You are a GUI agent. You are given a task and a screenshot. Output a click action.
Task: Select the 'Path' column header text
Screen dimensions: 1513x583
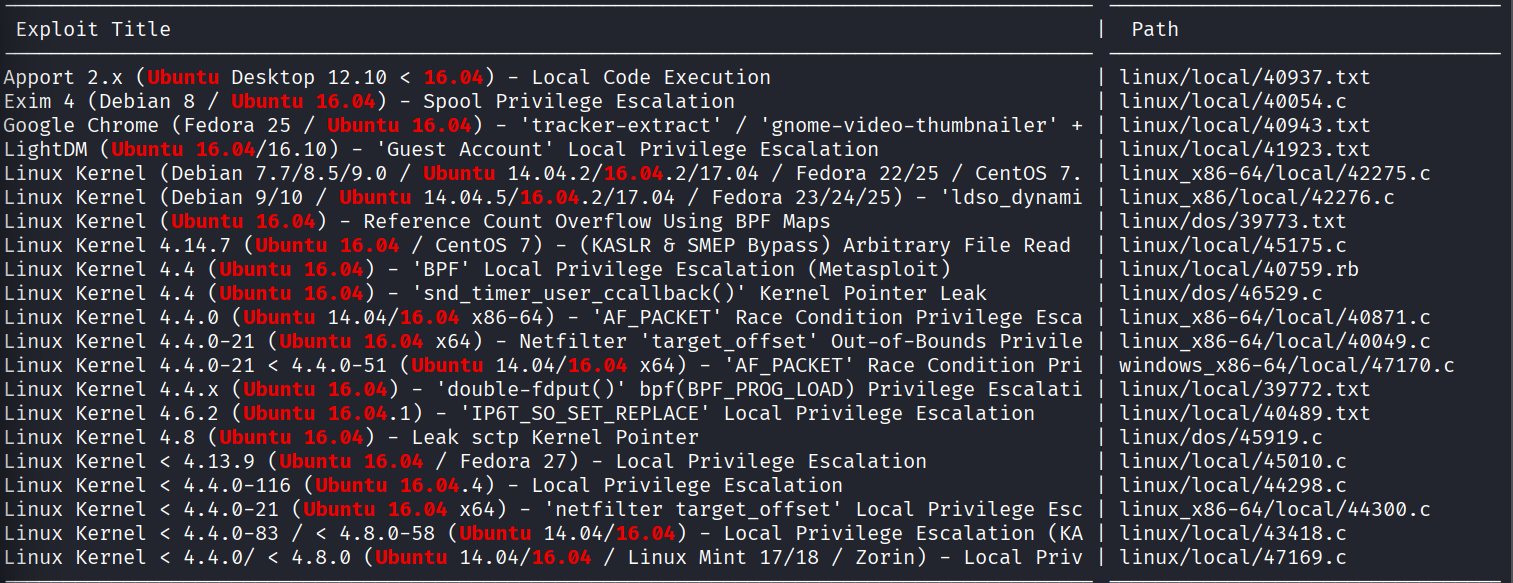1155,29
